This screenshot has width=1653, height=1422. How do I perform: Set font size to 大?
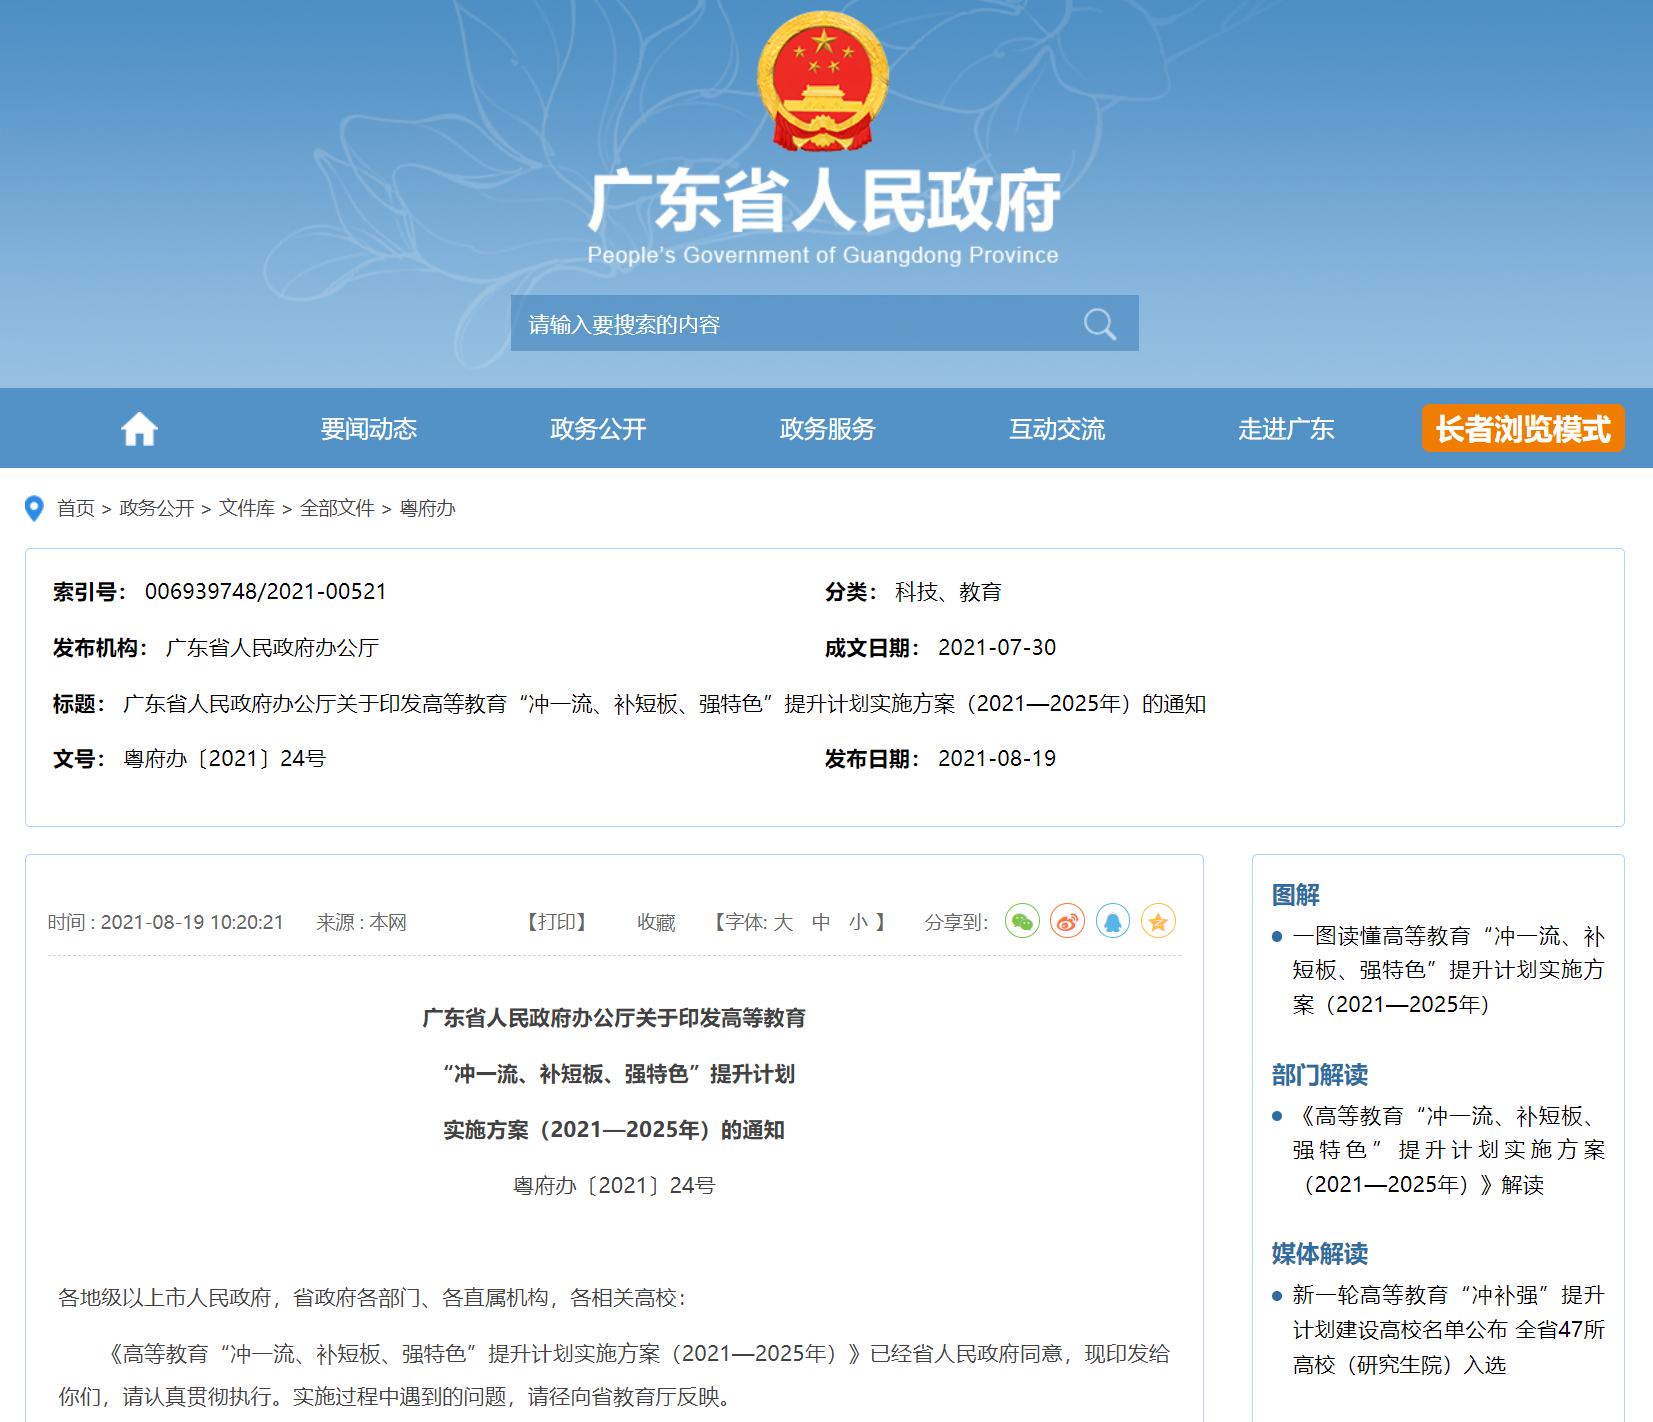(783, 922)
